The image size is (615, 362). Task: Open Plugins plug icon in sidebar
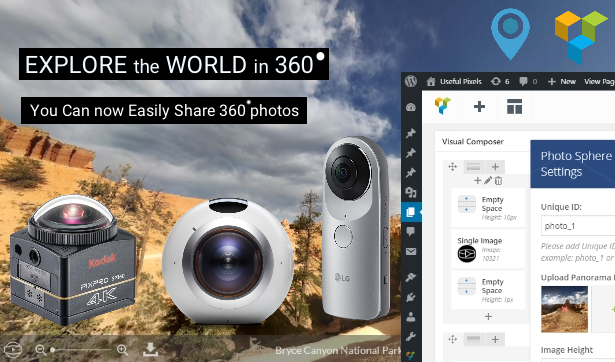pos(411,297)
